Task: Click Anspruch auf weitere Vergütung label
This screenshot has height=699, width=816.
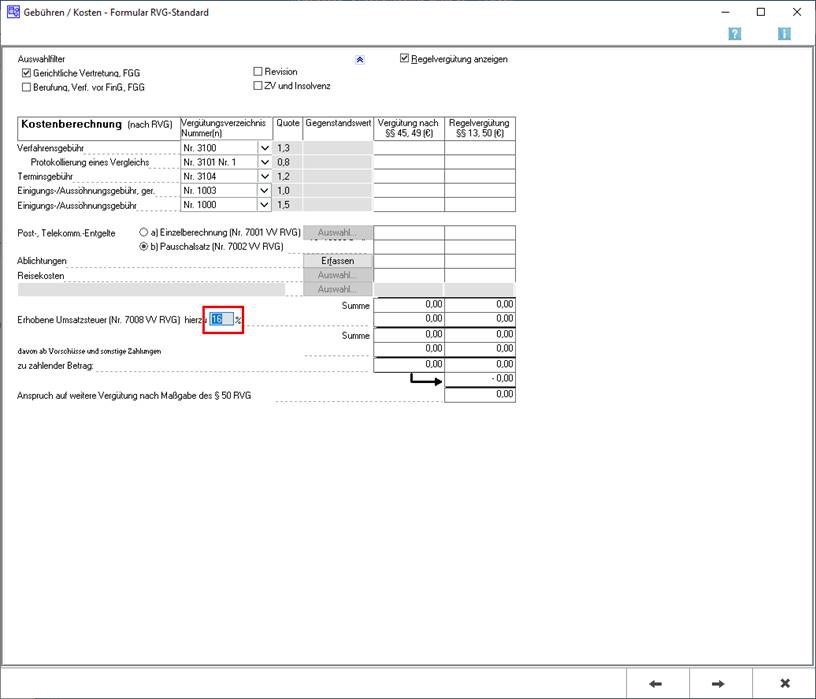Action: pyautogui.click(x=134, y=396)
